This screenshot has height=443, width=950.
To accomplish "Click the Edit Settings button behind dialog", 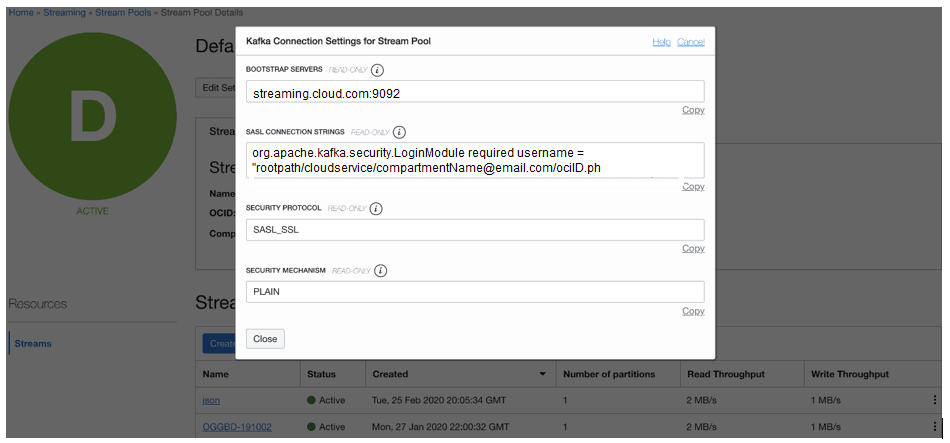I will pos(216,88).
